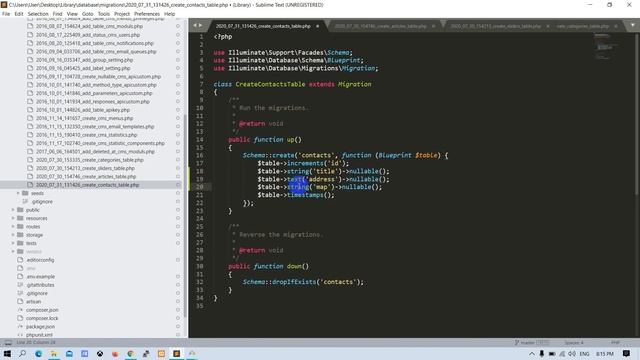Open the Goto menu
This screenshot has height=360, width=640.
[x=87, y=14]
